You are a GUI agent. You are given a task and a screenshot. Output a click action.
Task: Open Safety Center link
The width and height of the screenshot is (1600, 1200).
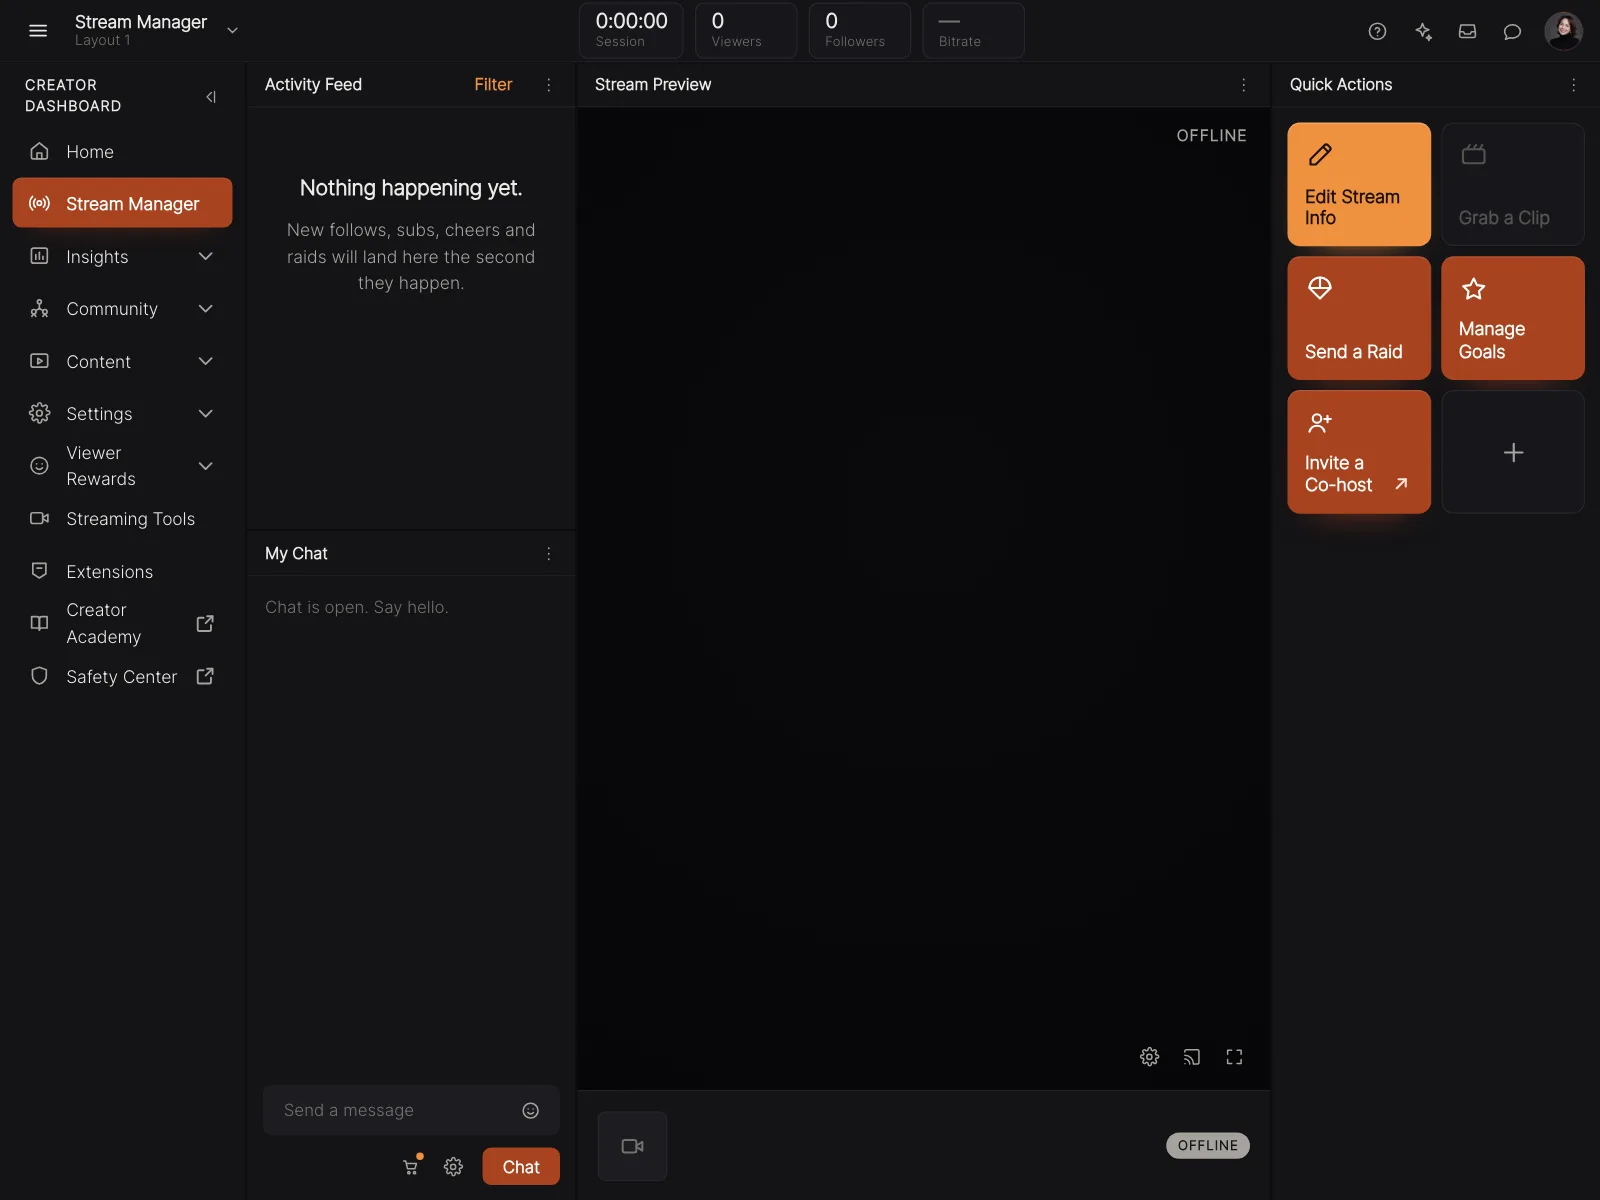point(122,677)
